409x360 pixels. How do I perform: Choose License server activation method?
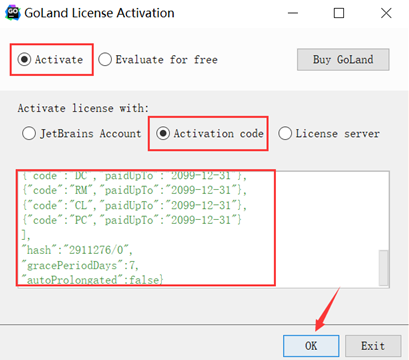point(329,134)
